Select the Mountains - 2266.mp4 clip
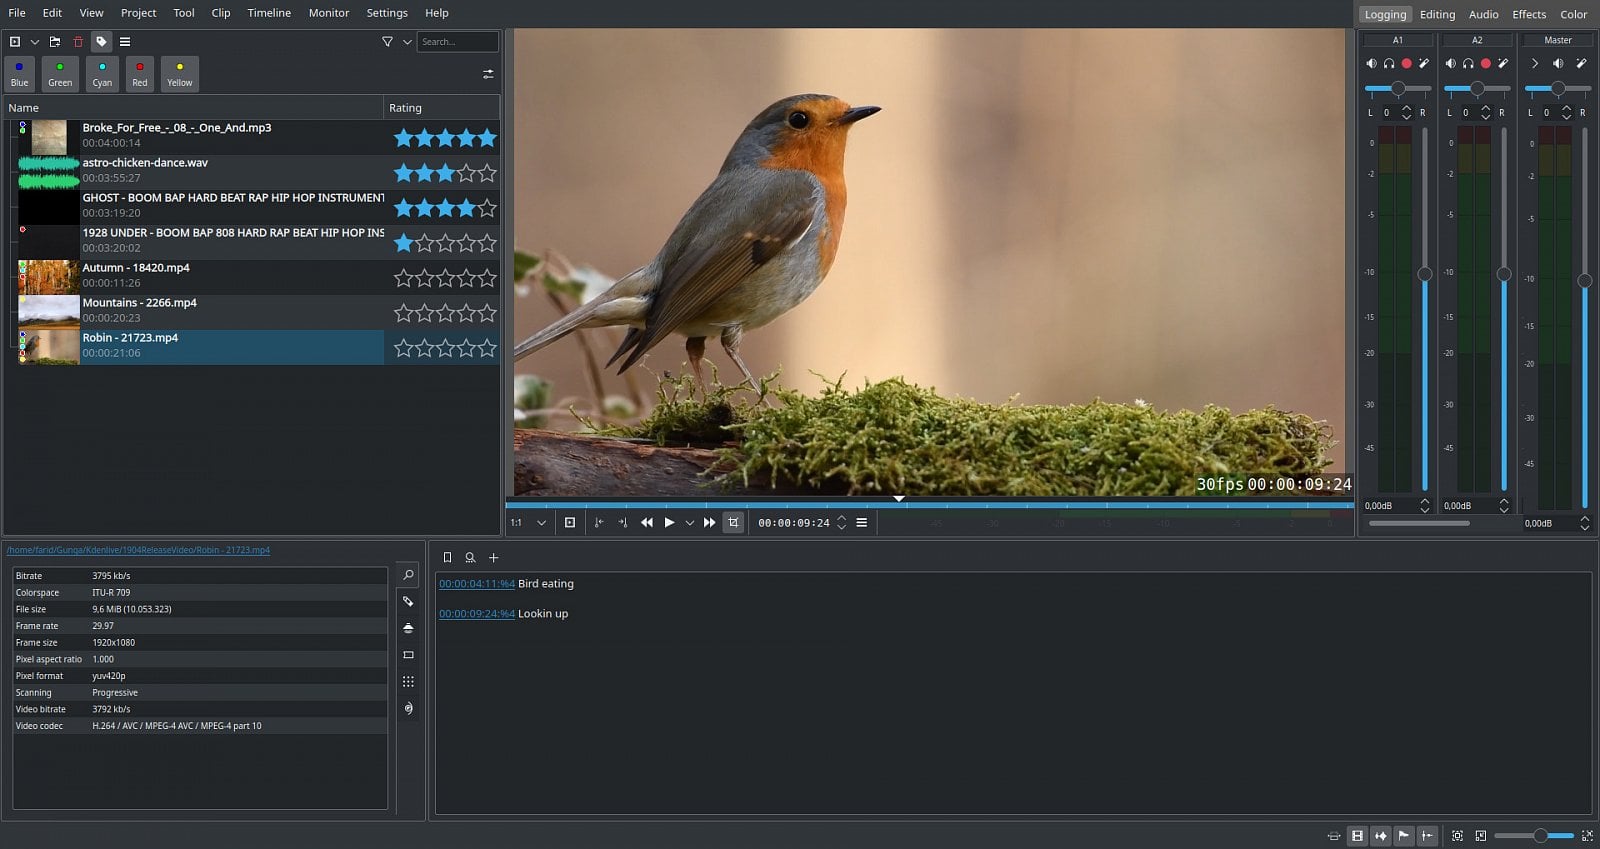 140,303
